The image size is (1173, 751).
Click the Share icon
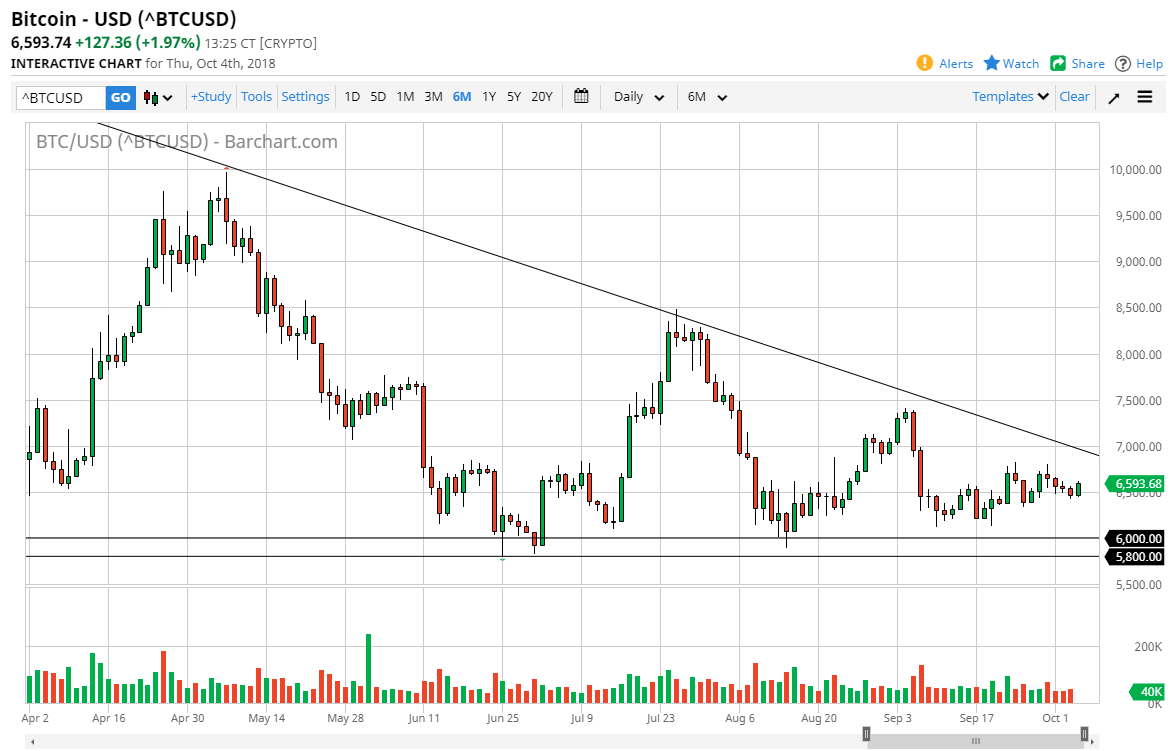click(1058, 63)
